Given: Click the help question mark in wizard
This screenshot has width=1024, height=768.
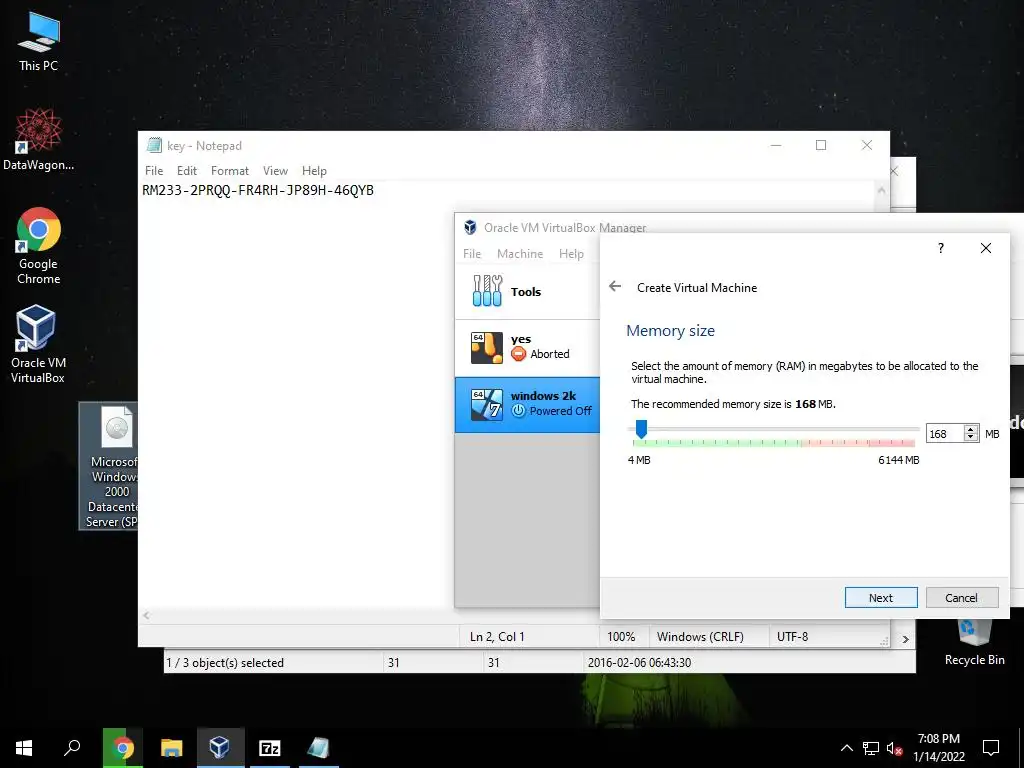Looking at the screenshot, I should pos(940,248).
